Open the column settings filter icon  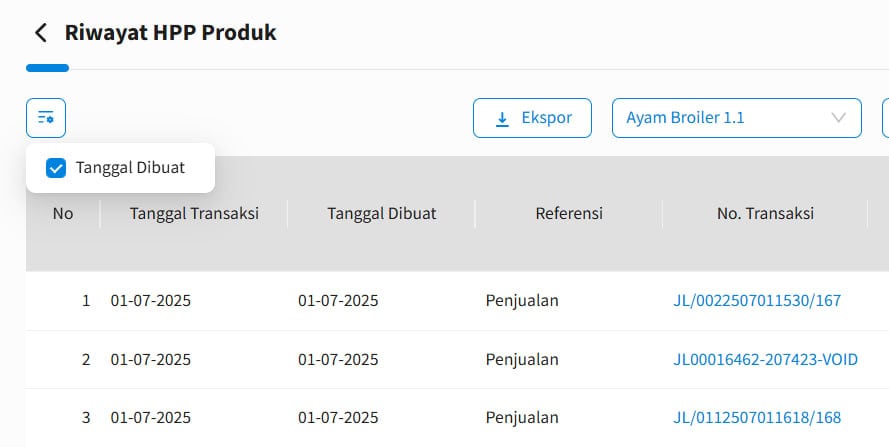pos(46,118)
